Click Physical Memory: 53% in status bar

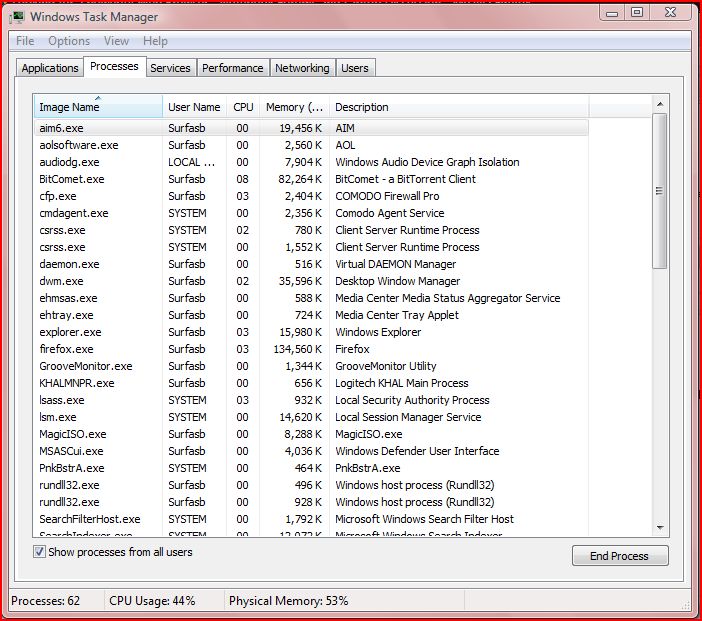(288, 601)
